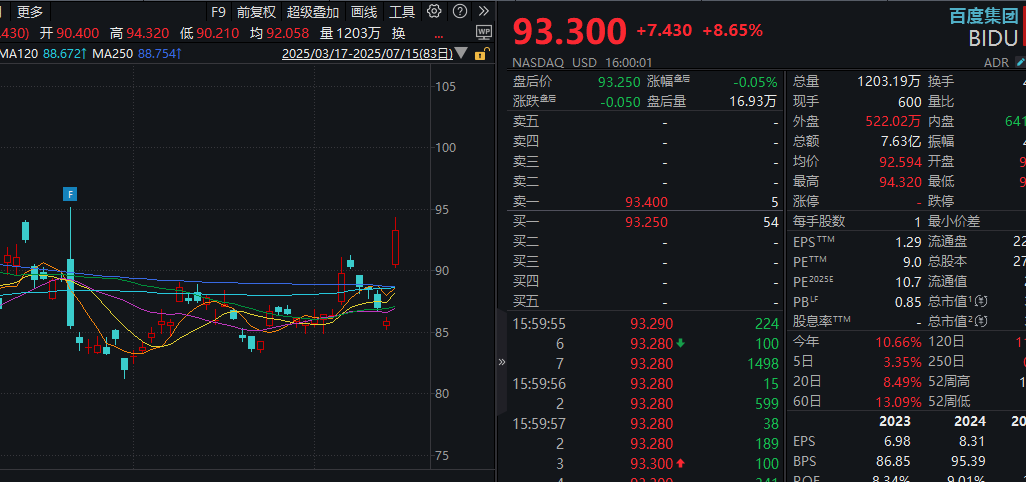Click the 20日 return 8.49%
Image resolution: width=1026 pixels, height=482 pixels.
point(902,382)
